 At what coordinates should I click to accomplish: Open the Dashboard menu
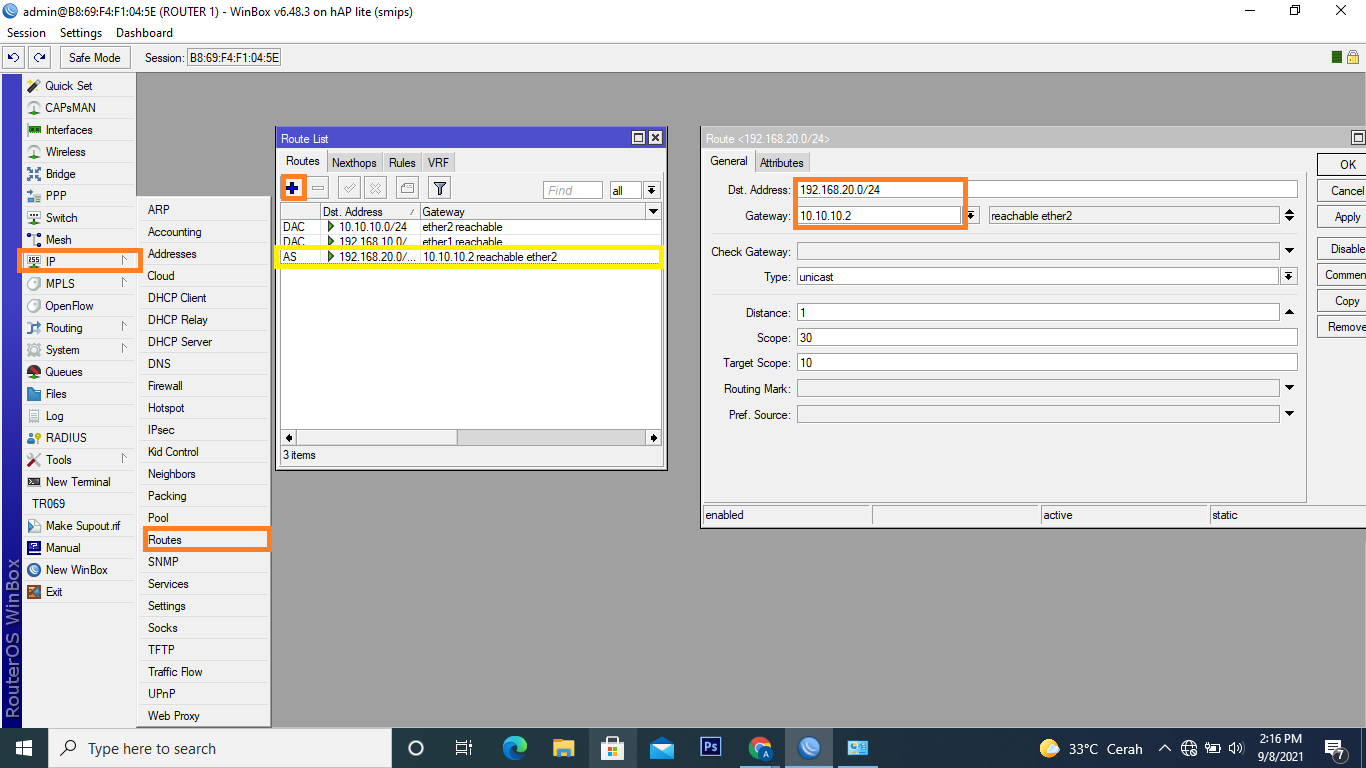point(144,33)
